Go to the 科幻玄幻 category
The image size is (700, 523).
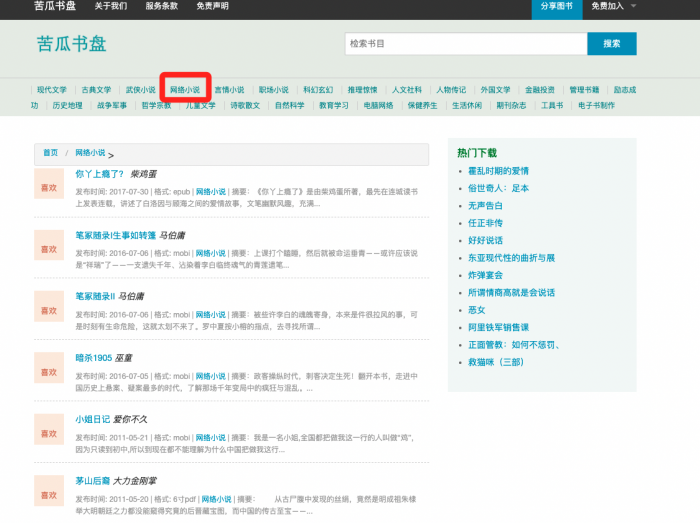pos(318,90)
